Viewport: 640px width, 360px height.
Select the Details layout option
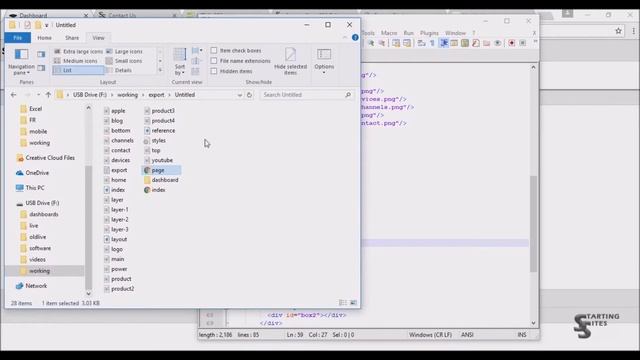[x=119, y=70]
